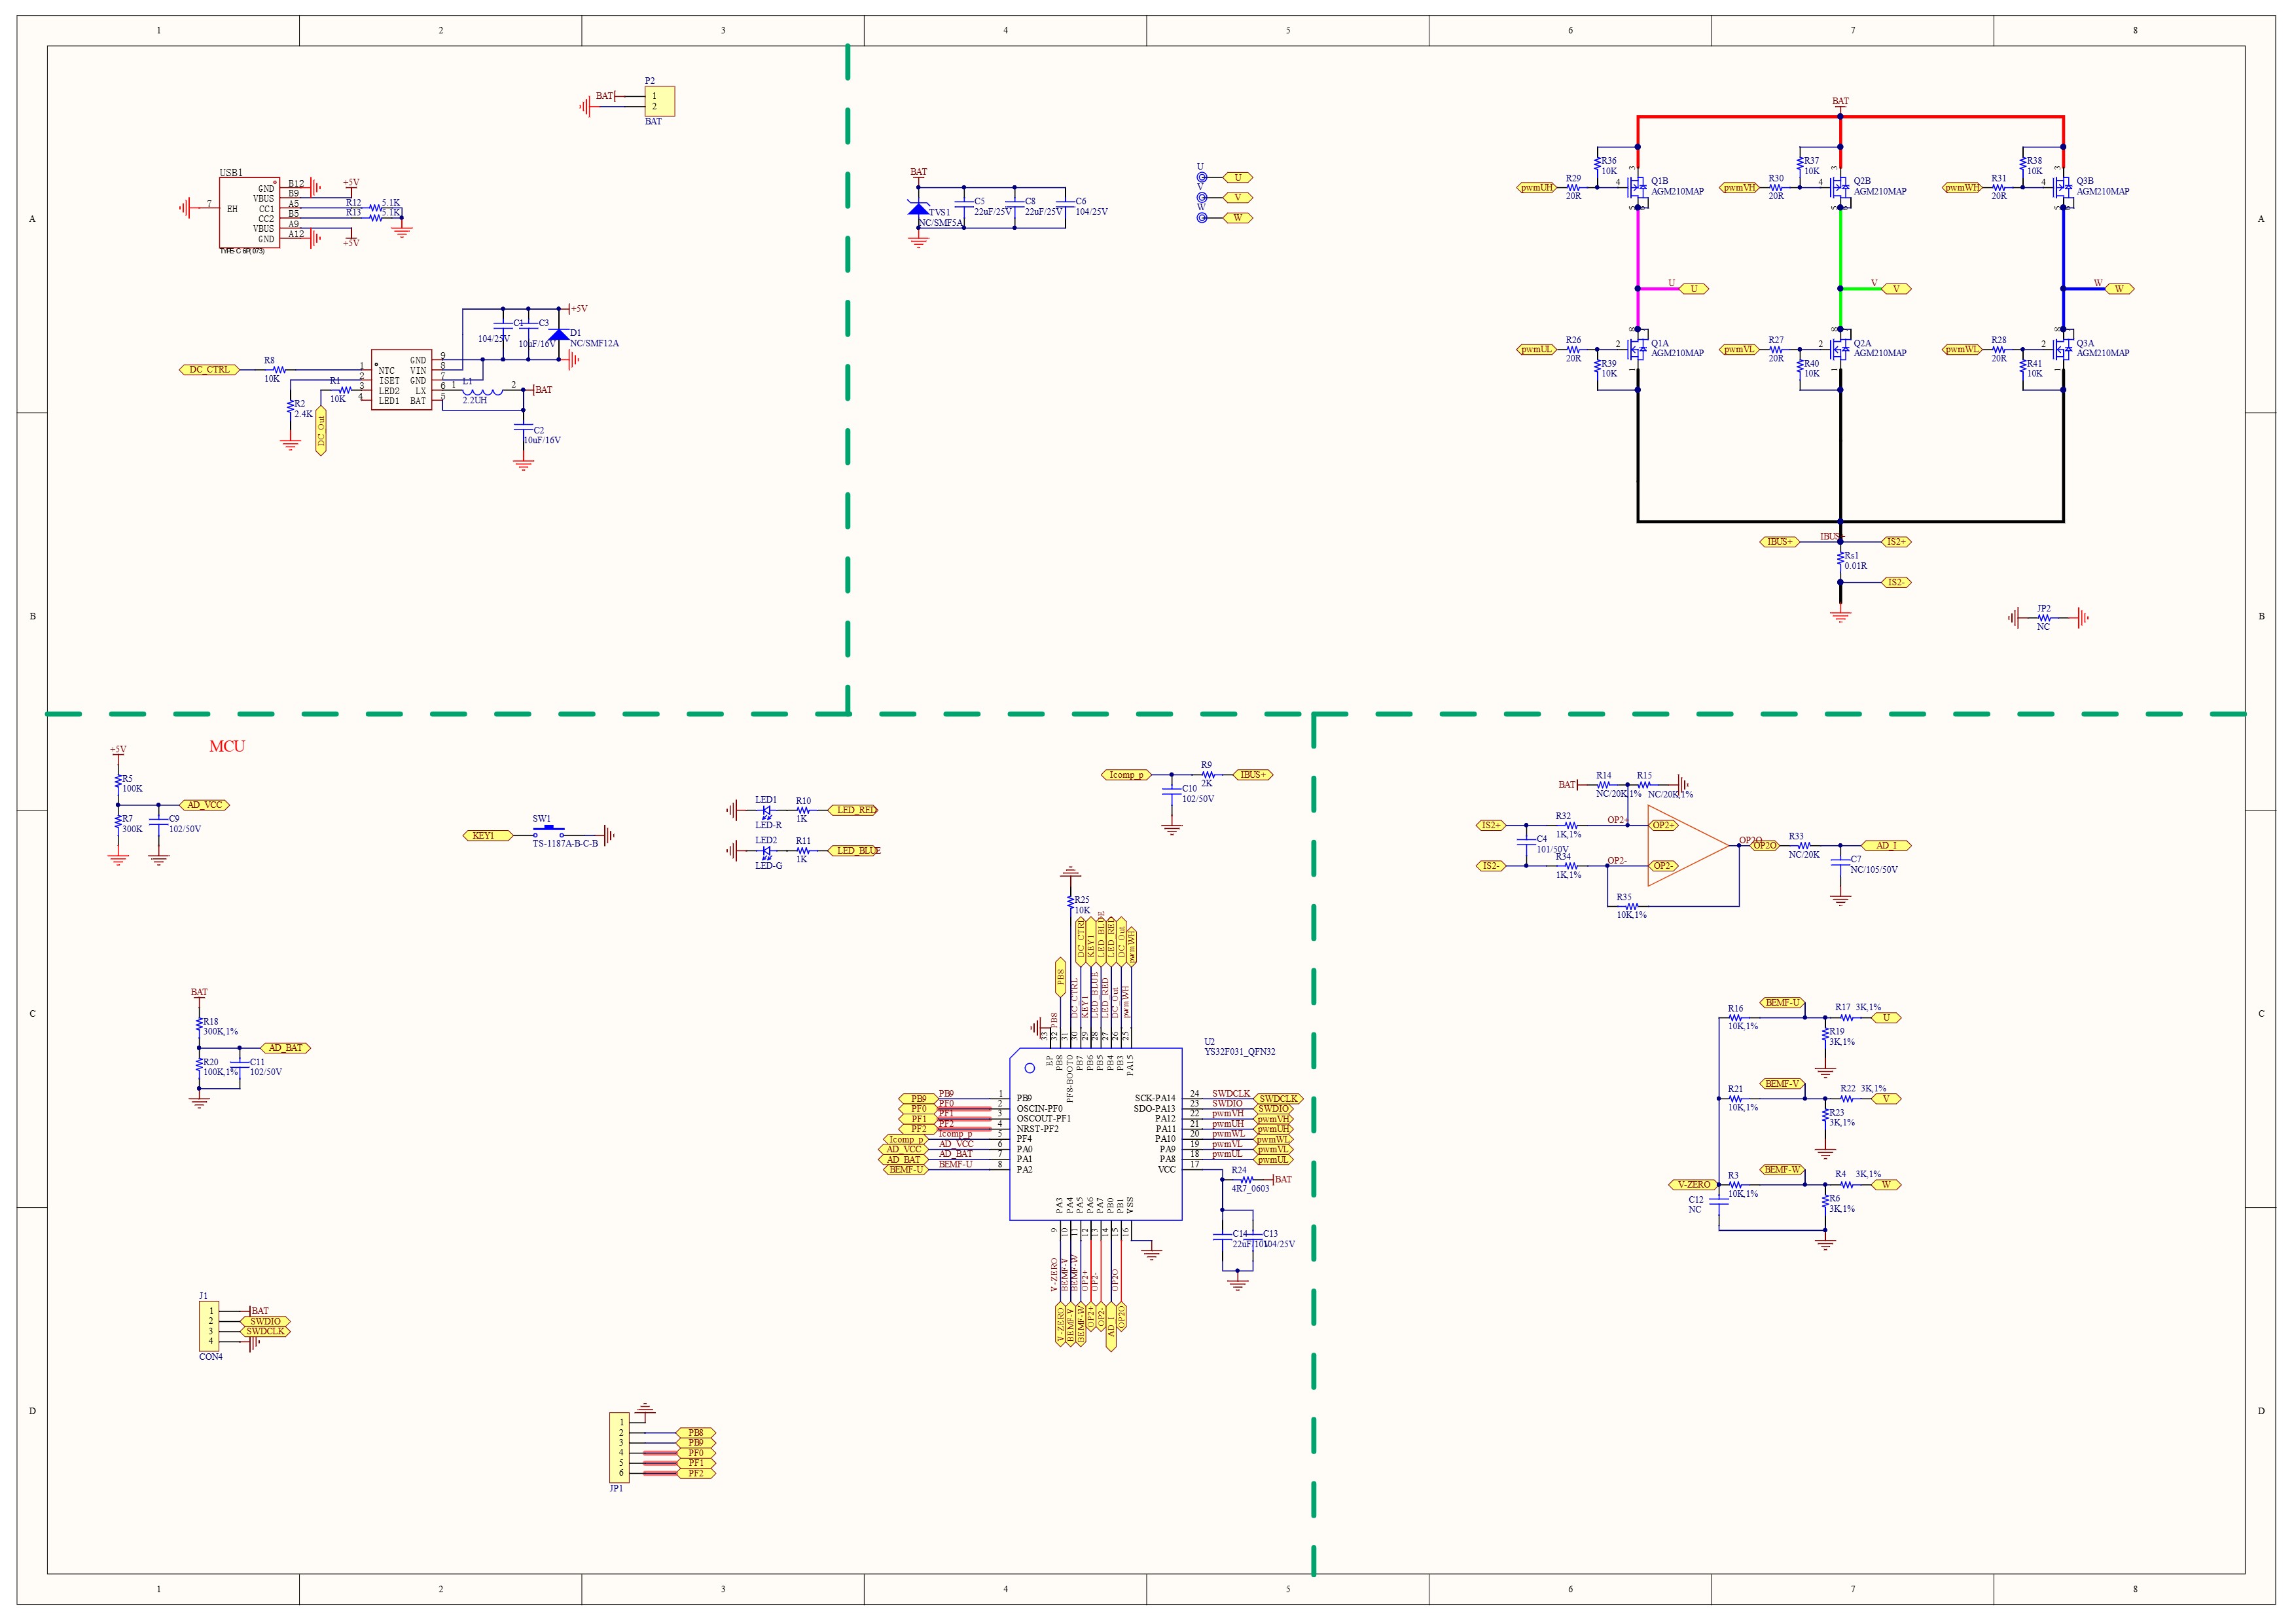Click the LED_BLUE port after R11
Image resolution: width=2296 pixels, height=1623 pixels.
pyautogui.click(x=855, y=851)
